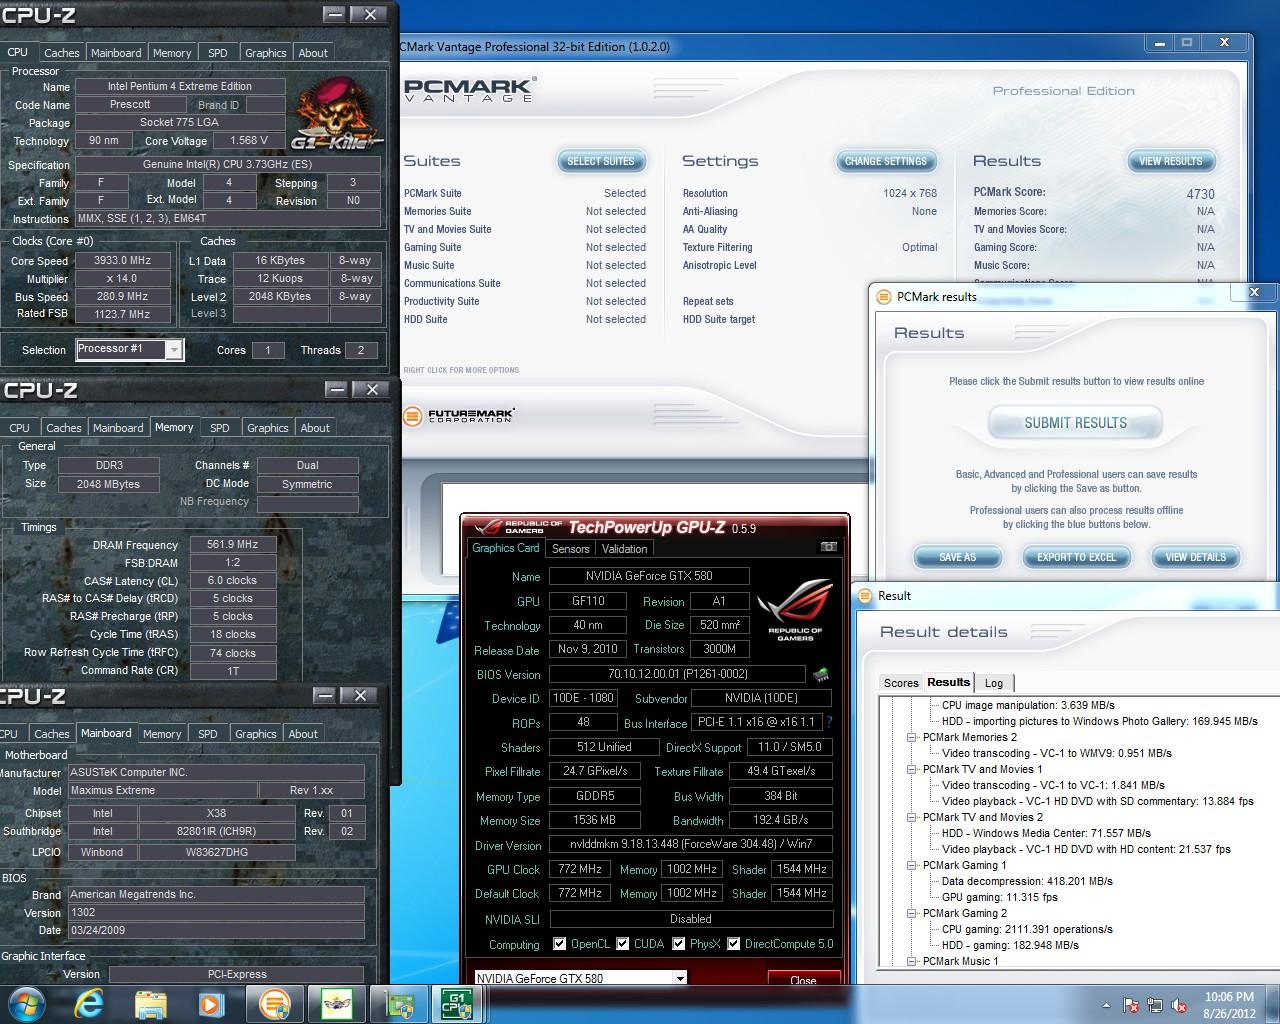
Task: Select GPU gaming: 11.315 fps result row
Action: tap(1000, 897)
